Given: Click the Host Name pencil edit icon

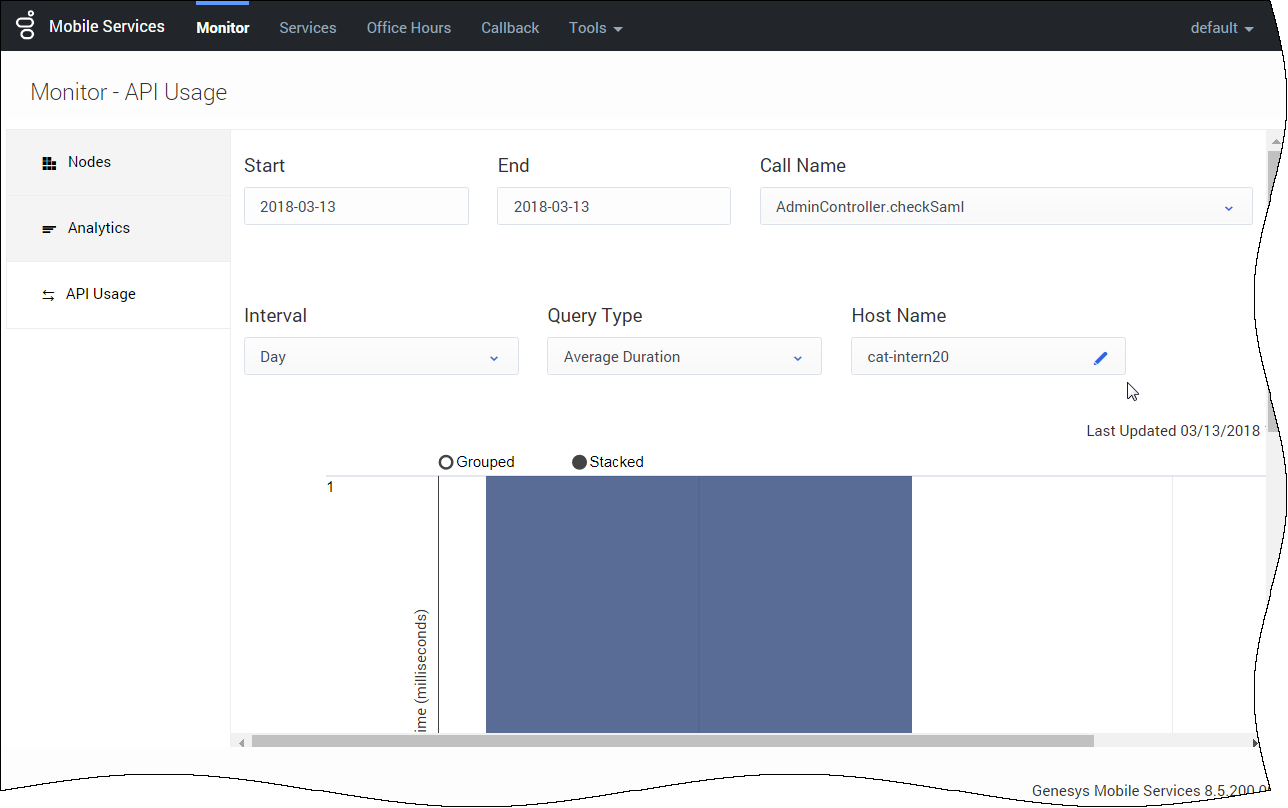Looking at the screenshot, I should click(1100, 357).
